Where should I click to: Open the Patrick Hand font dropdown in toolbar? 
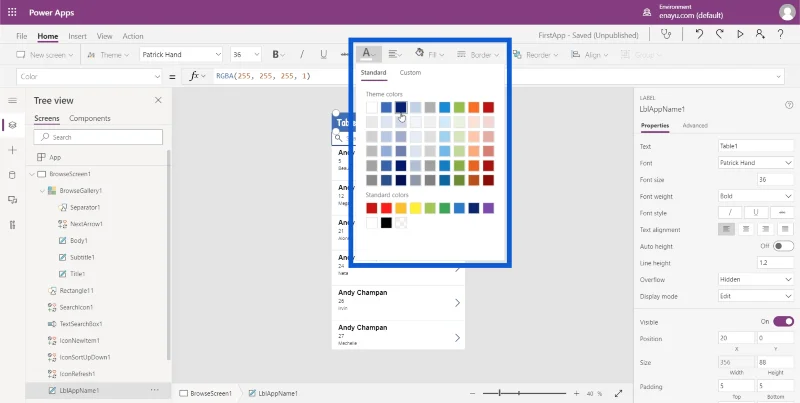[181, 54]
